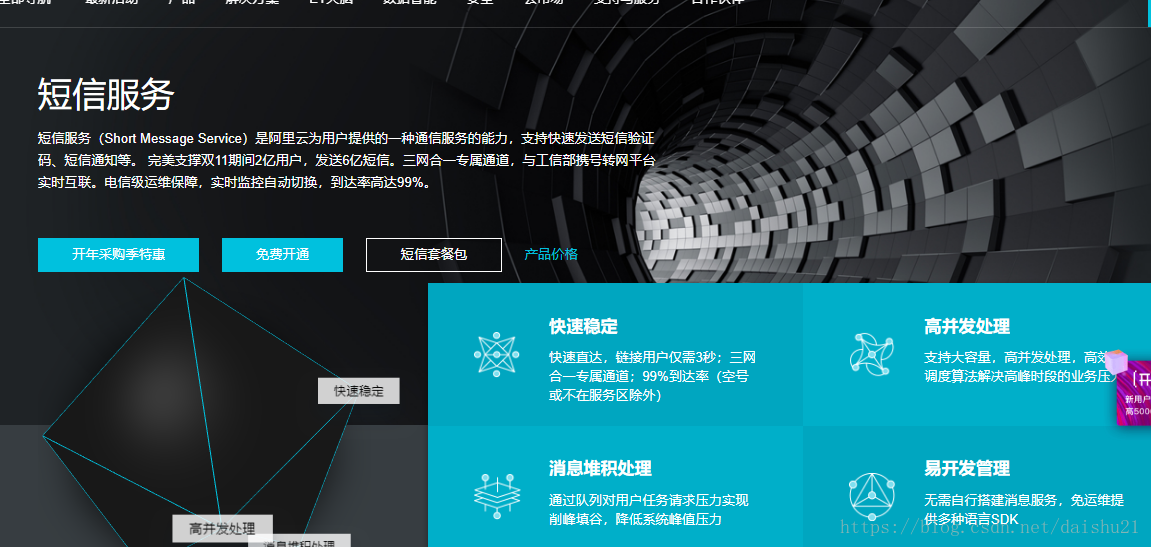Screen dimensions: 1151x547
Task: Click the 易开发管理 circled-triangle icon
Action: (872, 496)
